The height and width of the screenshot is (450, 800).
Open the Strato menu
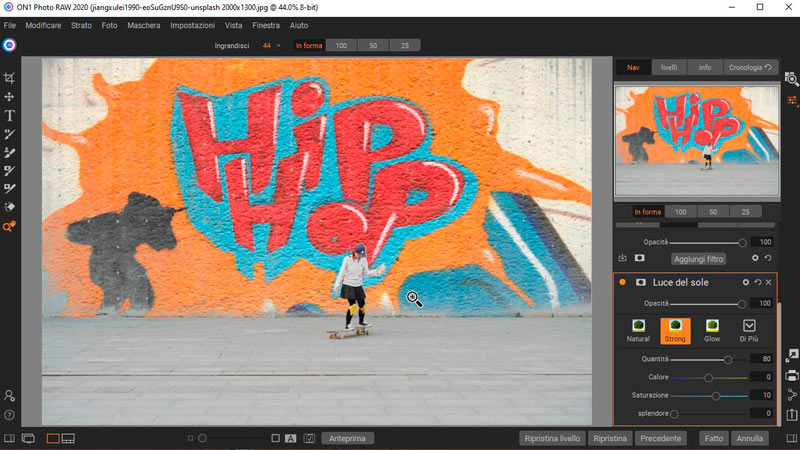(x=81, y=25)
